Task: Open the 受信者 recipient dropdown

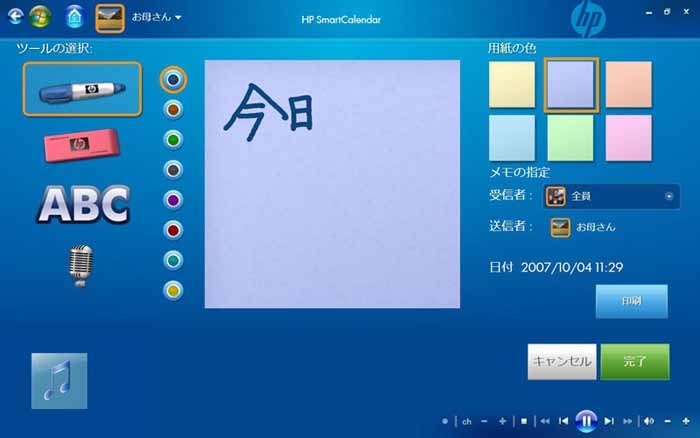Action: [x=612, y=196]
